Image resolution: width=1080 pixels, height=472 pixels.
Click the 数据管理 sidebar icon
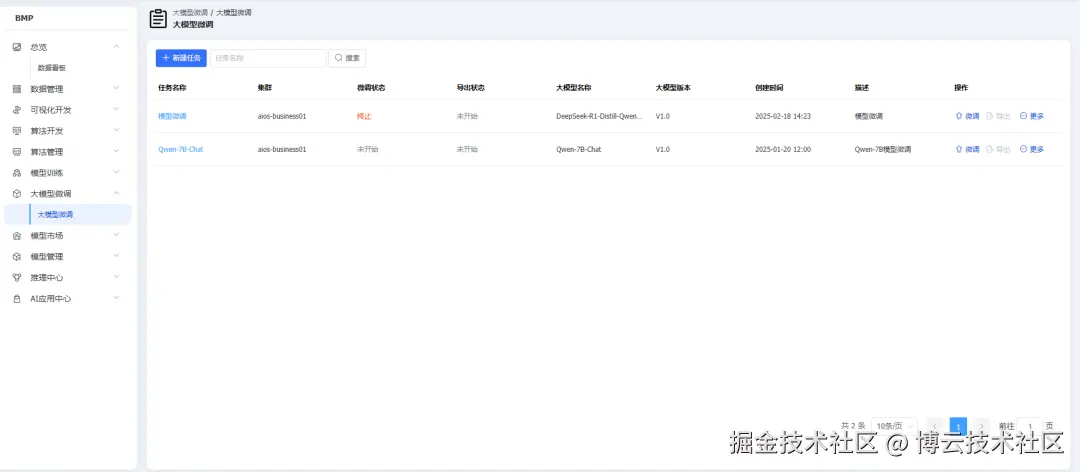[x=17, y=89]
